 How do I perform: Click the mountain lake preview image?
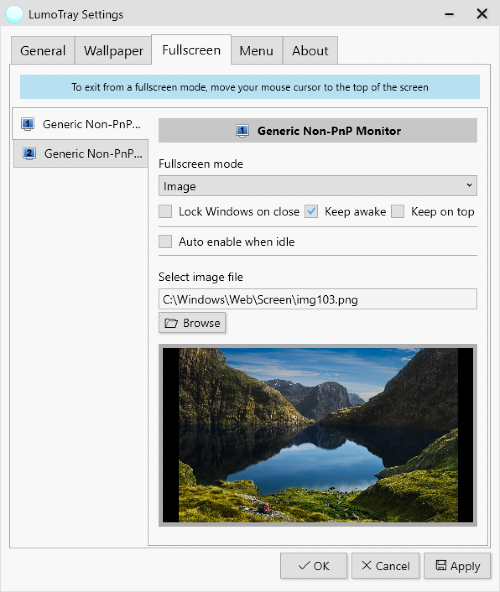click(x=318, y=435)
